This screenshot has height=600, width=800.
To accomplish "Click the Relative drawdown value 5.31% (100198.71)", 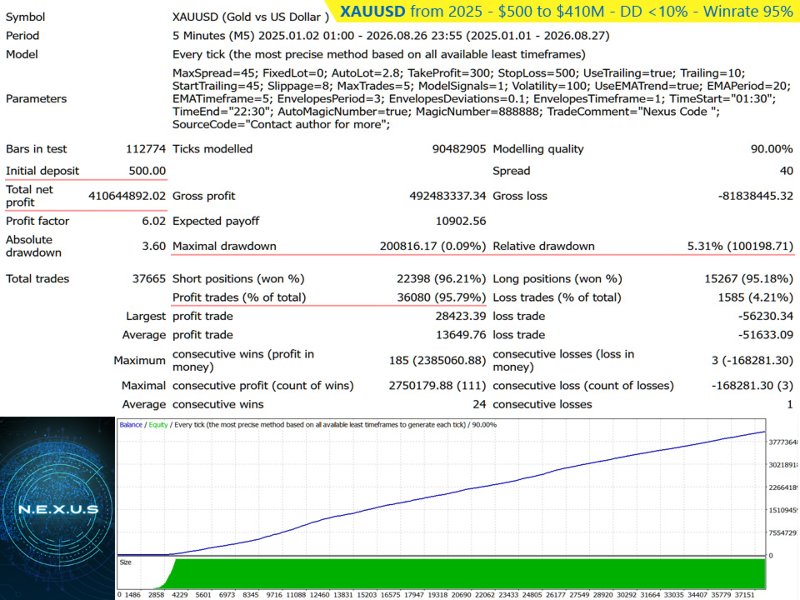I will pyautogui.click(x=740, y=246).
